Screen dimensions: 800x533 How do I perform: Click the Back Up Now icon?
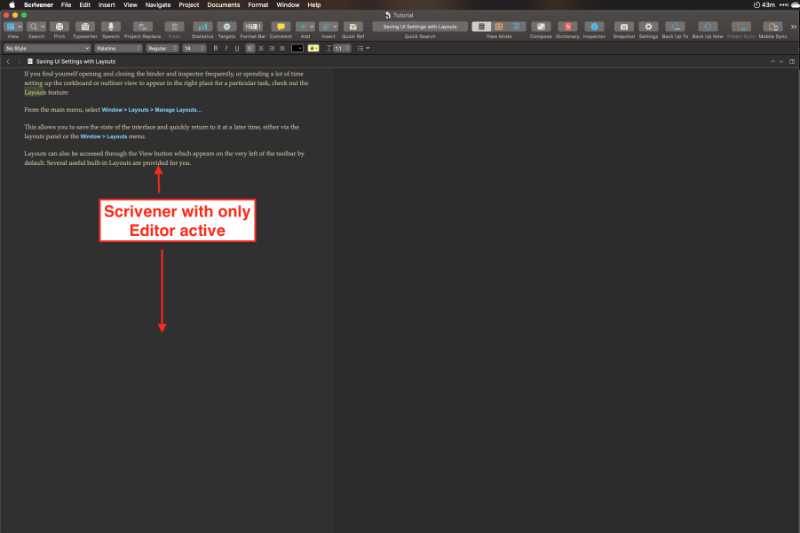(x=708, y=27)
